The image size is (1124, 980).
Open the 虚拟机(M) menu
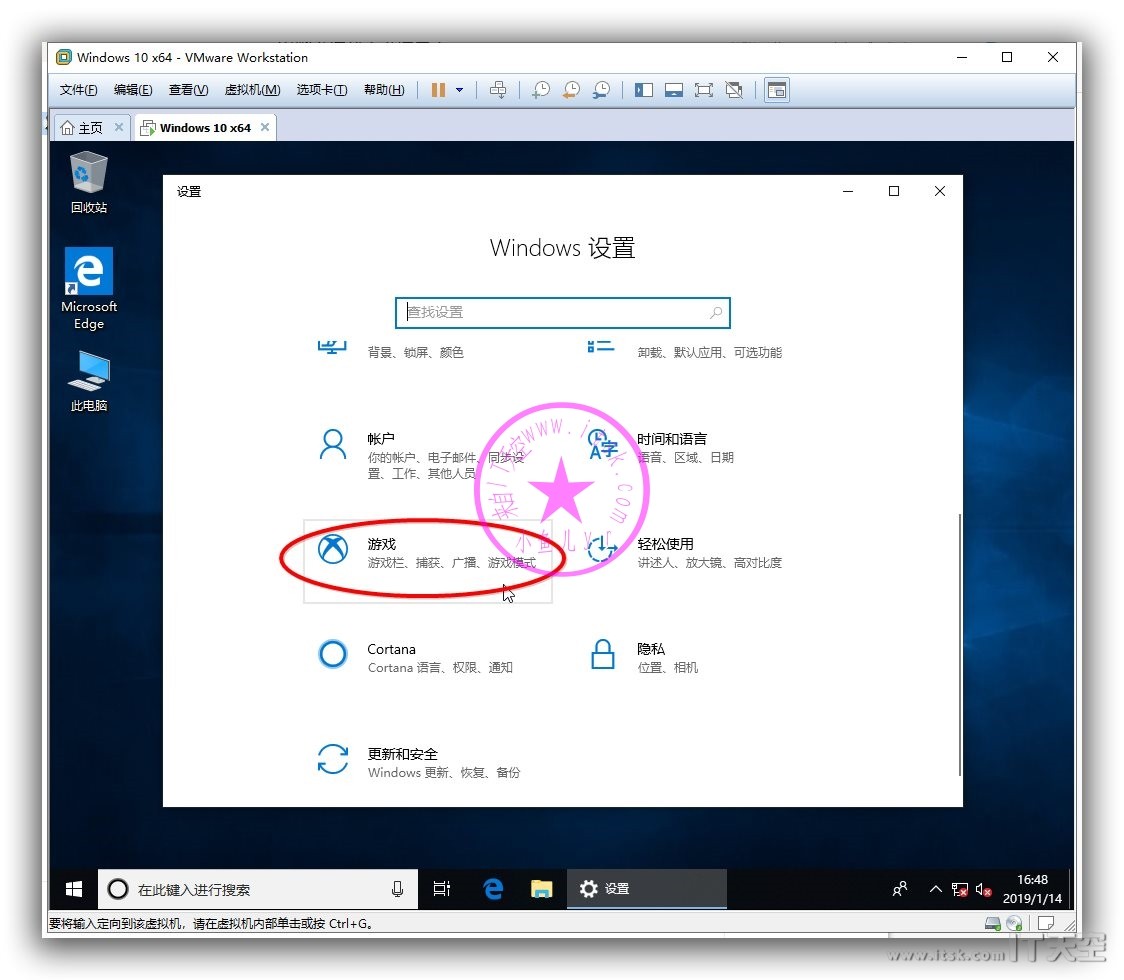click(x=252, y=90)
